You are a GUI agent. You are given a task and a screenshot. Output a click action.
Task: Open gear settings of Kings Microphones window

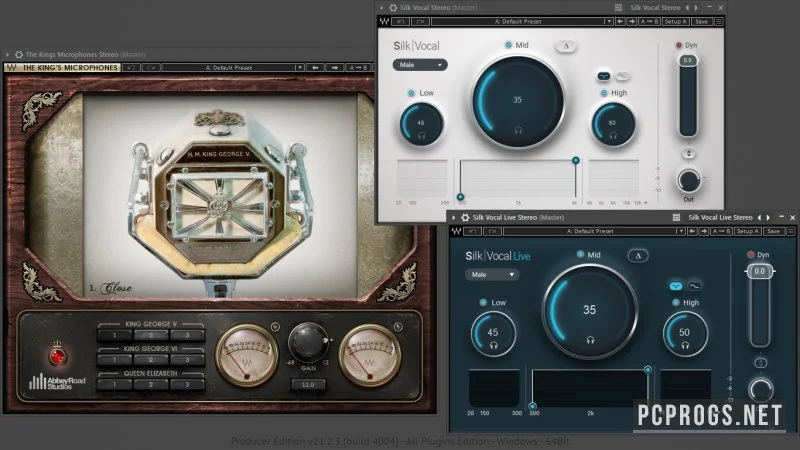[19, 54]
